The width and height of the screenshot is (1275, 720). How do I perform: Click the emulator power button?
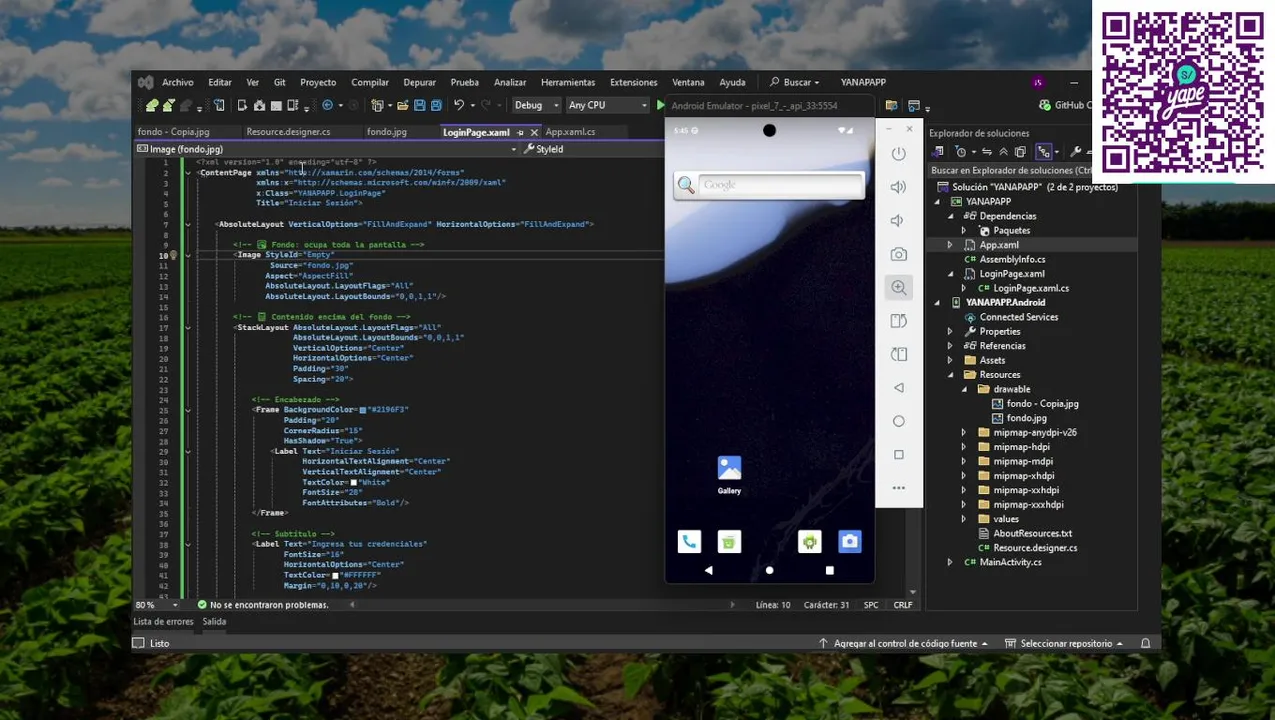[898, 154]
